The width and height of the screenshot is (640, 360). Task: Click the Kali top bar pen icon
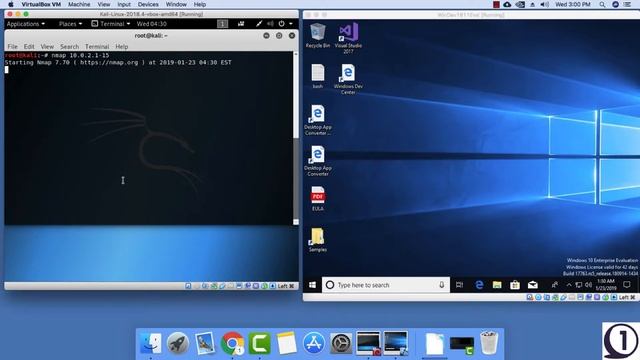259,24
